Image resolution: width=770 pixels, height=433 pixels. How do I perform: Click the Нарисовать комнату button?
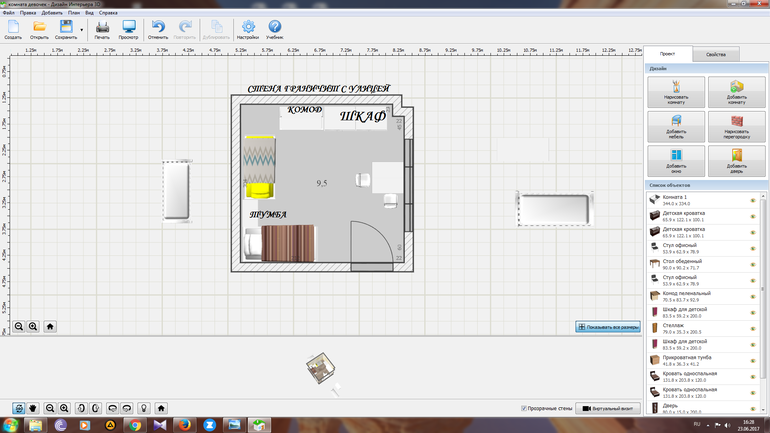[x=675, y=92]
